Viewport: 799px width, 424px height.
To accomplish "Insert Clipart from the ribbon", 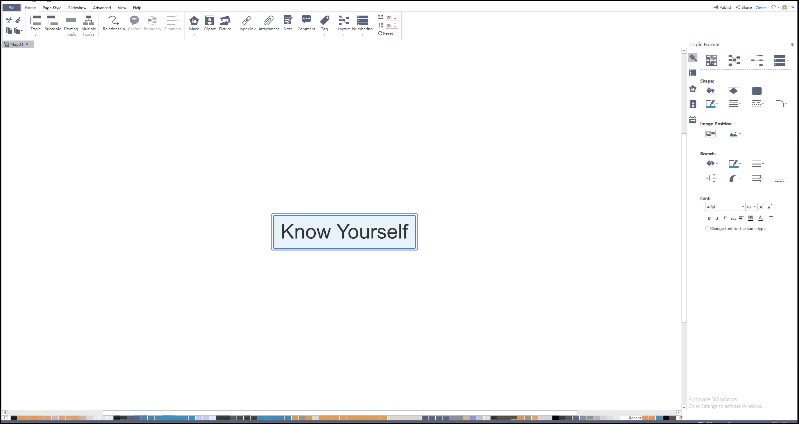I will (x=209, y=23).
